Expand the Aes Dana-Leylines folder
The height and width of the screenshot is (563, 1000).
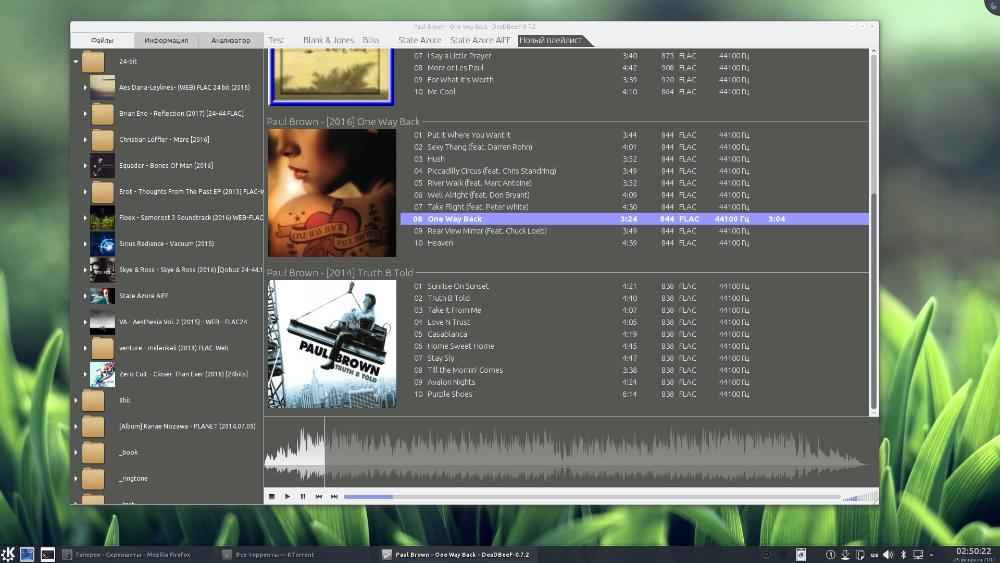coord(85,87)
